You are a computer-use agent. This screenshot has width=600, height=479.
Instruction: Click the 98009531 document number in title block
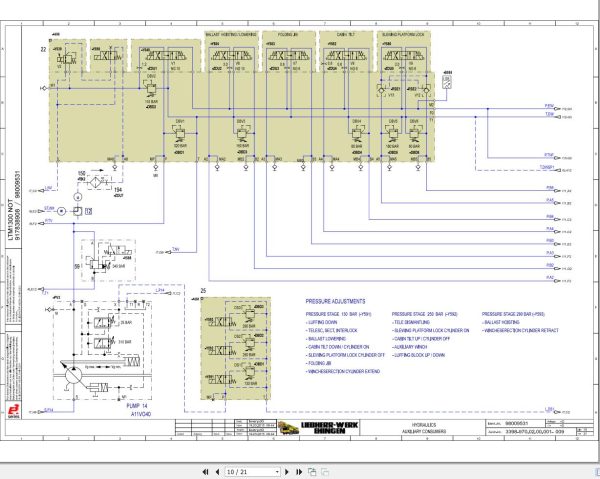pyautogui.click(x=517, y=424)
